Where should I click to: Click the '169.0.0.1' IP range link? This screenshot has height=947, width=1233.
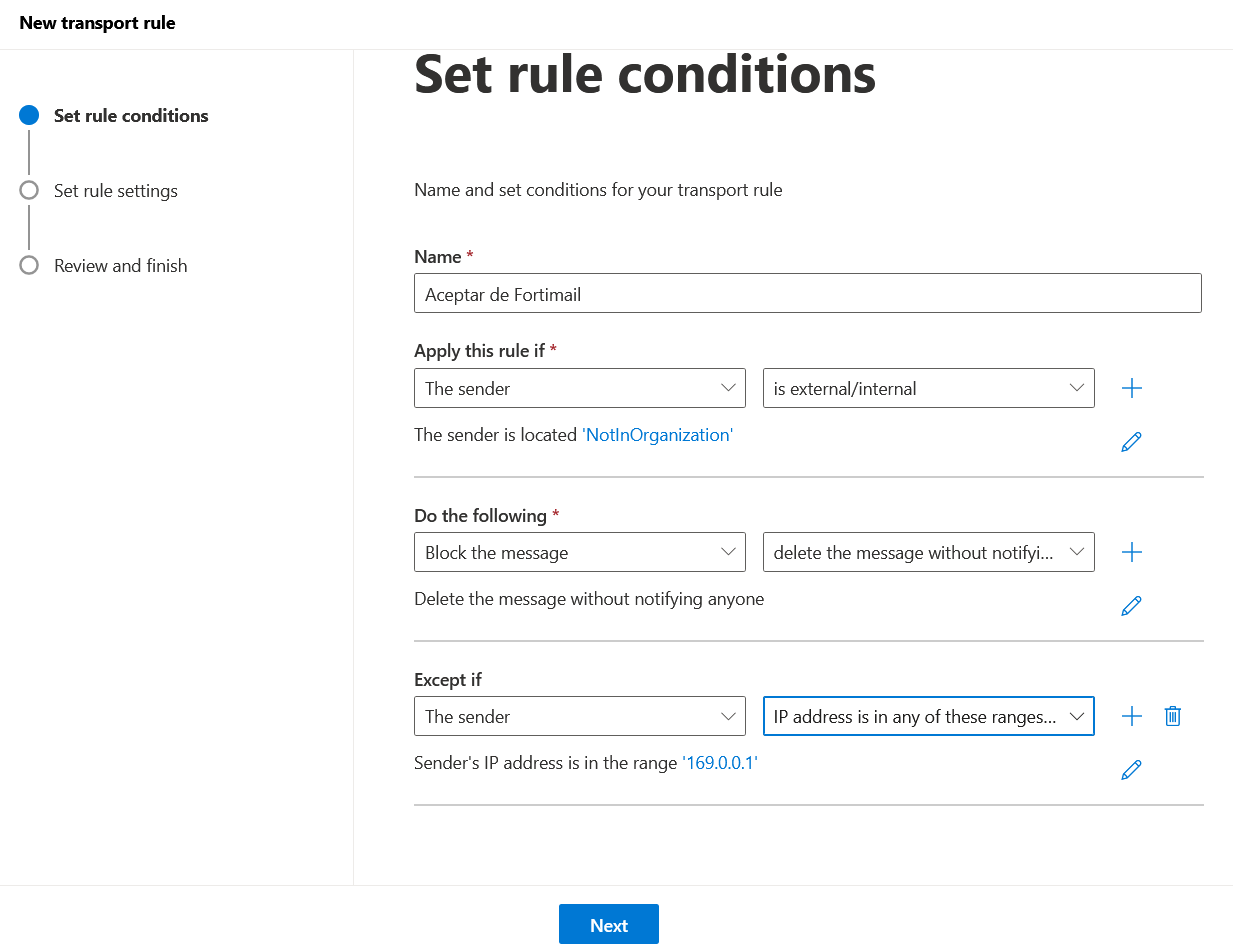[720, 763]
